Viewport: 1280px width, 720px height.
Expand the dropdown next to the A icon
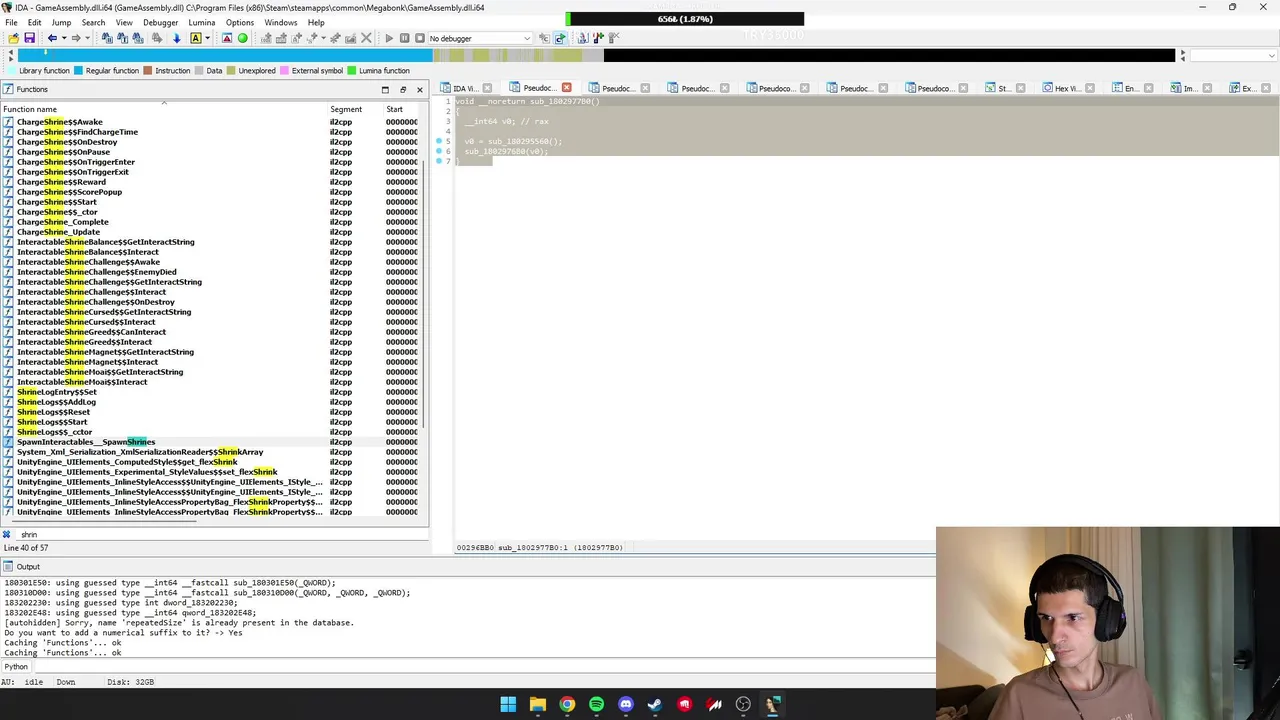pyautogui.click(x=207, y=38)
